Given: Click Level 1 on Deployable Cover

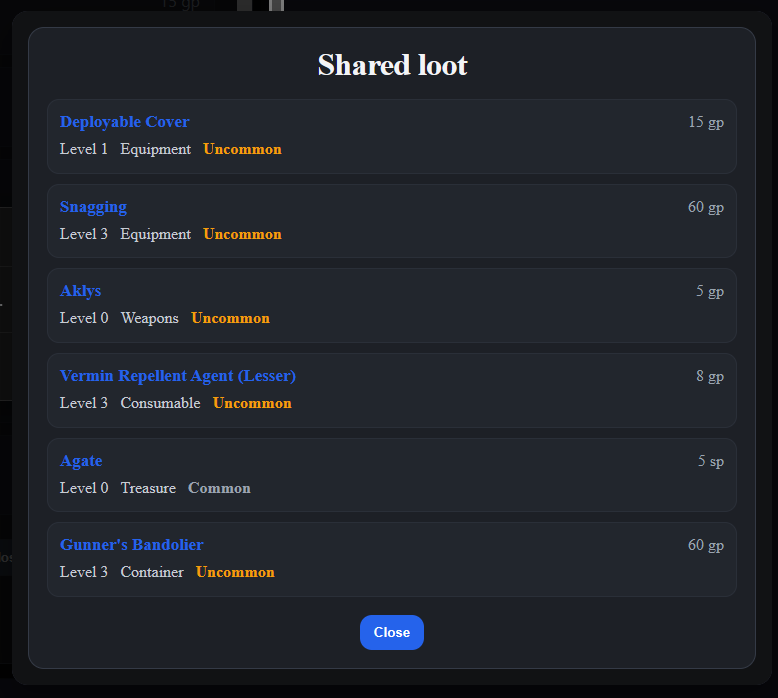Looking at the screenshot, I should click(x=84, y=149).
